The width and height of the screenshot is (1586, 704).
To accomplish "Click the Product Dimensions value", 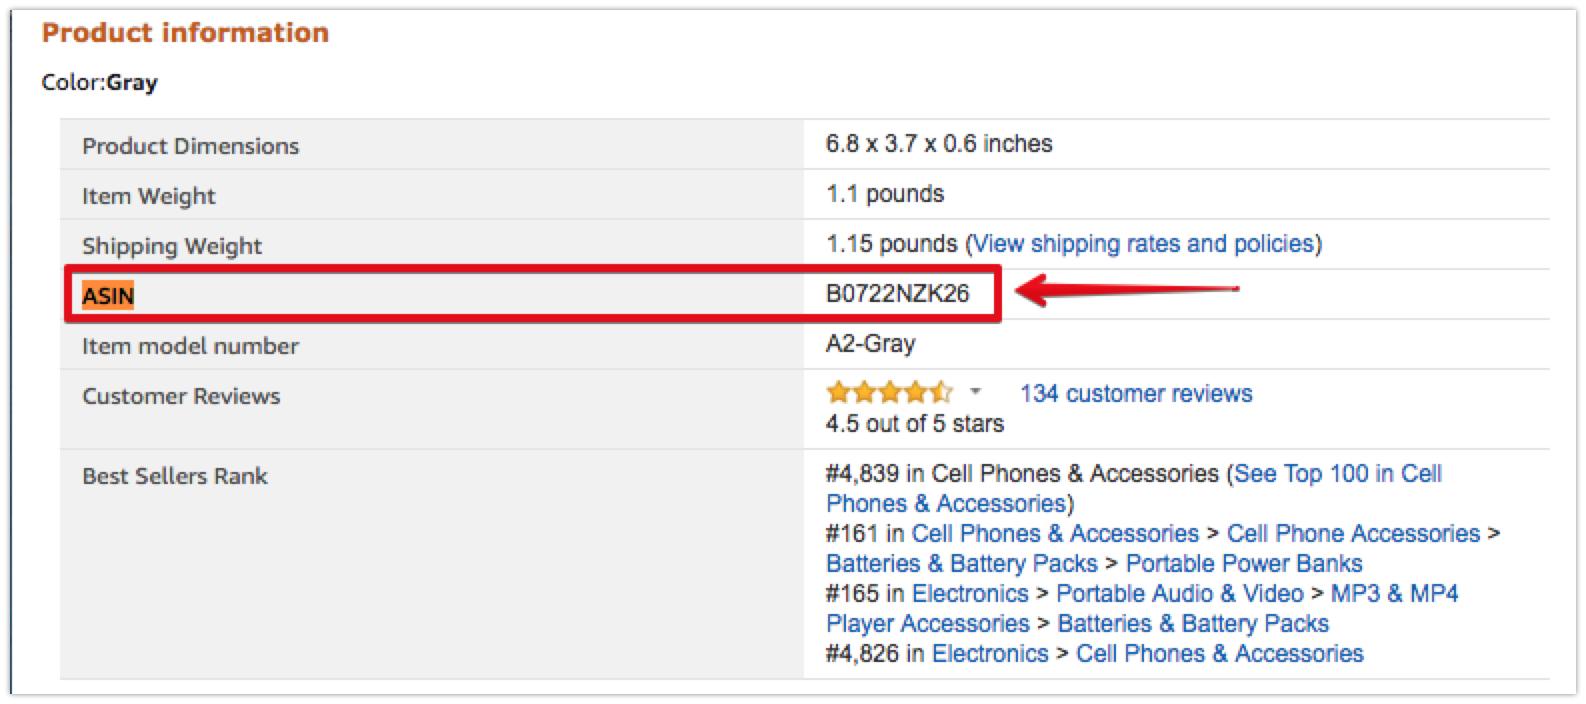I will [x=938, y=144].
